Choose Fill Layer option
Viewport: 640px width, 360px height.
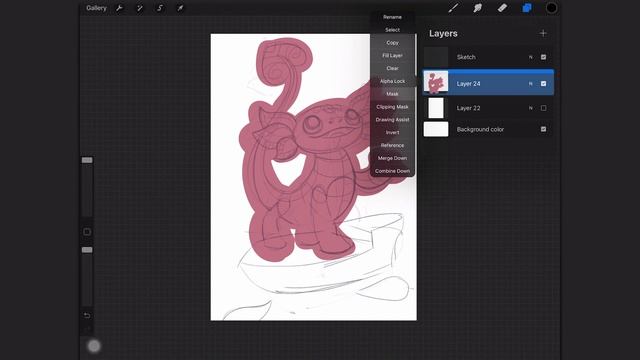pyautogui.click(x=392, y=56)
